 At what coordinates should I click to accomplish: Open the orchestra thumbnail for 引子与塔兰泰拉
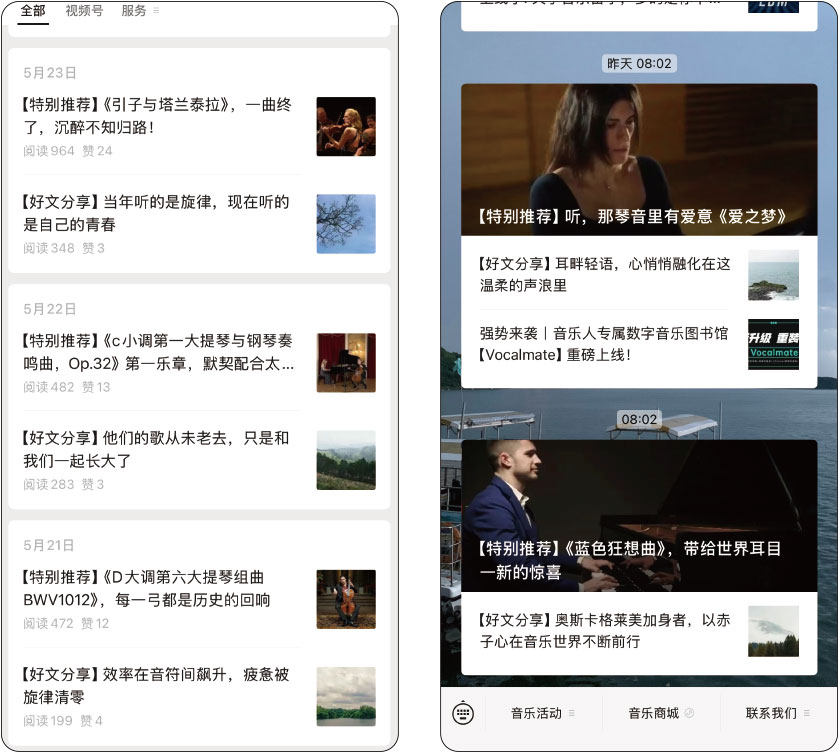[346, 126]
